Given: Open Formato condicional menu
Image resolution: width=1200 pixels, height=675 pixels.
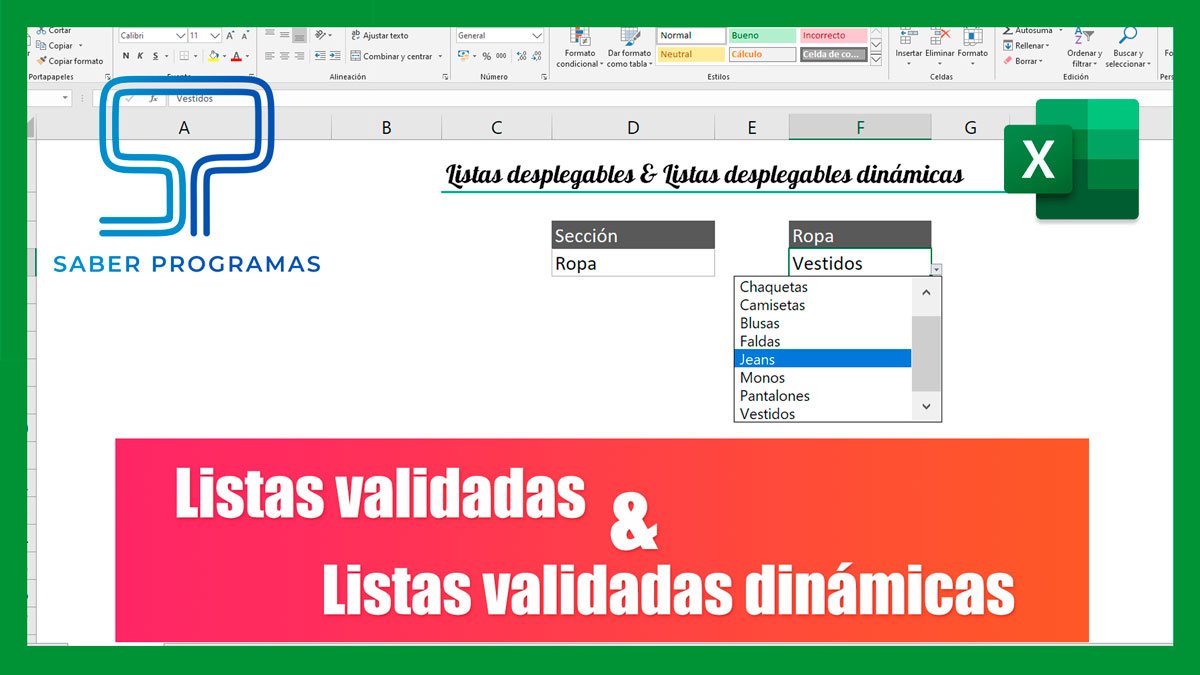Looking at the screenshot, I should [x=579, y=47].
